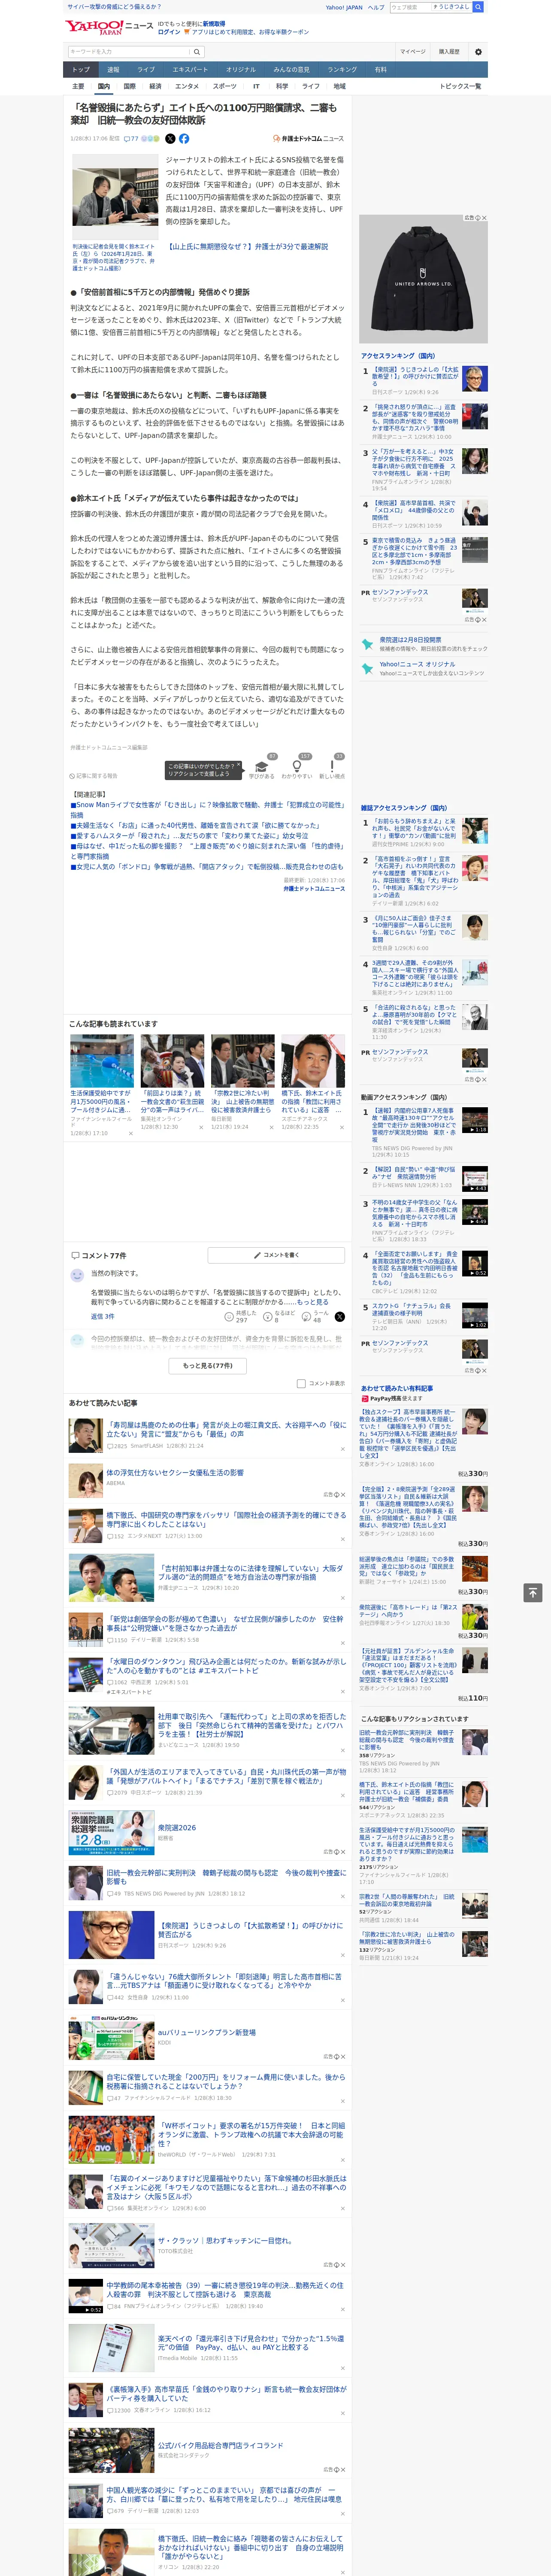Viewport: 551px width, 2576px height.
Task: Select the エンタメ category tab
Action: click(187, 86)
